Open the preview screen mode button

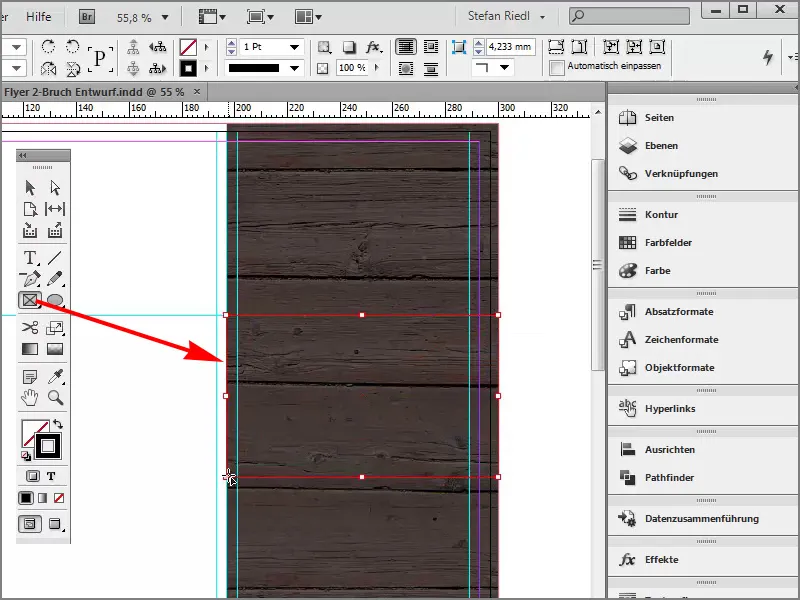[x=55, y=524]
